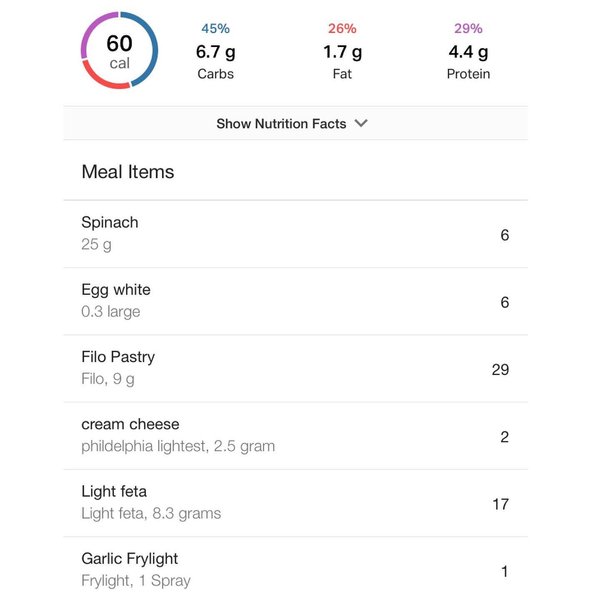Click the 1.7 g Fat value
This screenshot has height=600, width=600.
(342, 52)
